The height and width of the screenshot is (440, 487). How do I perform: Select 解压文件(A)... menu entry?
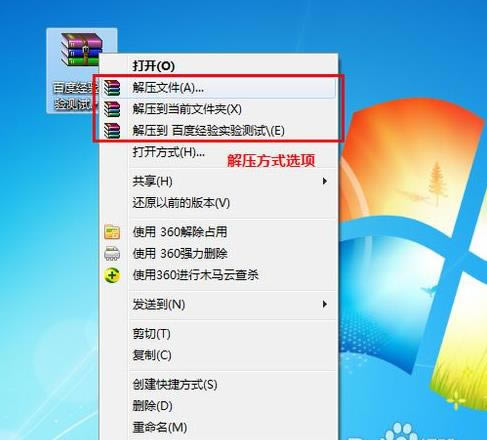(x=218, y=88)
